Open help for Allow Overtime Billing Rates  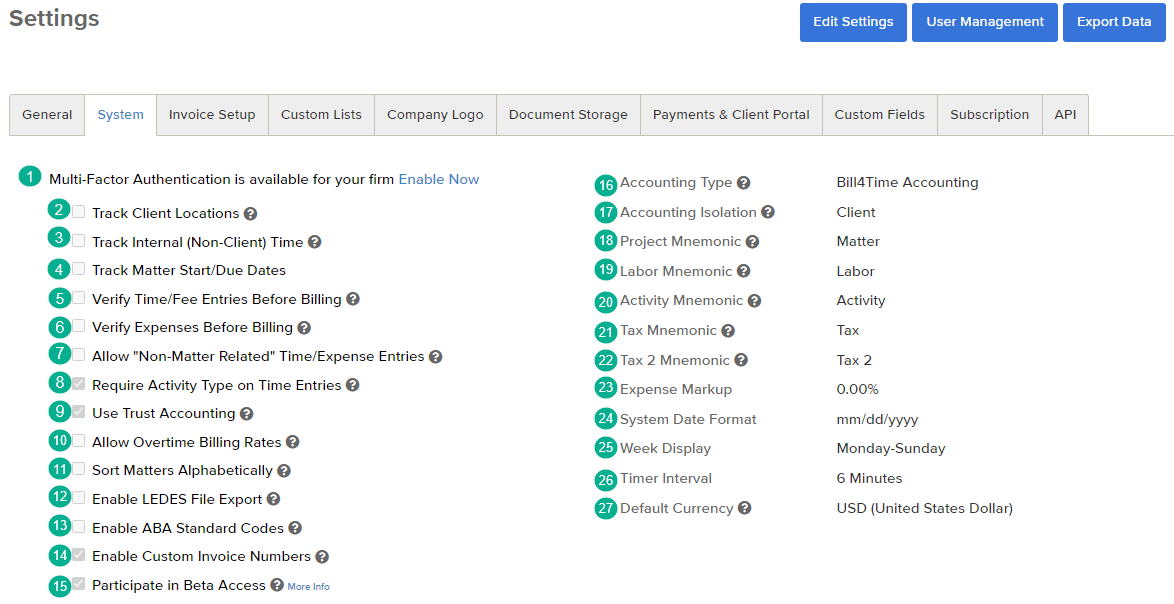point(293,442)
